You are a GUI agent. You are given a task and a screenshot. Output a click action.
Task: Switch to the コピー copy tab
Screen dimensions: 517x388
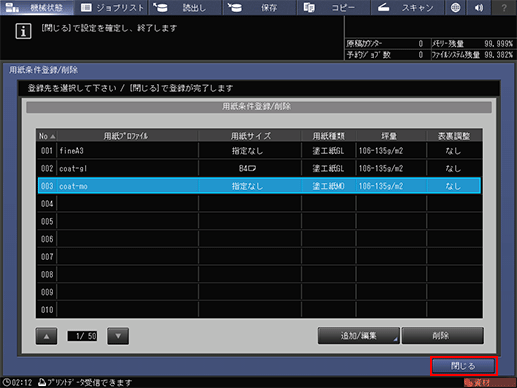pos(334,7)
